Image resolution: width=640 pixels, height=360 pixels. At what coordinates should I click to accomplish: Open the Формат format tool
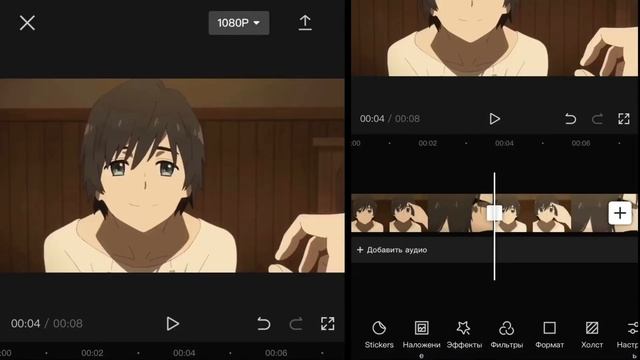point(549,335)
